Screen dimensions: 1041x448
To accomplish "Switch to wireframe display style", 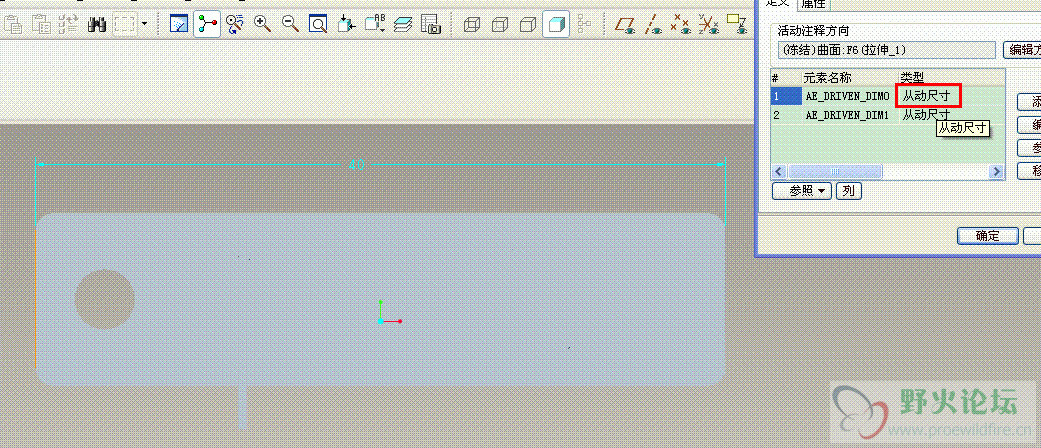I will point(471,25).
